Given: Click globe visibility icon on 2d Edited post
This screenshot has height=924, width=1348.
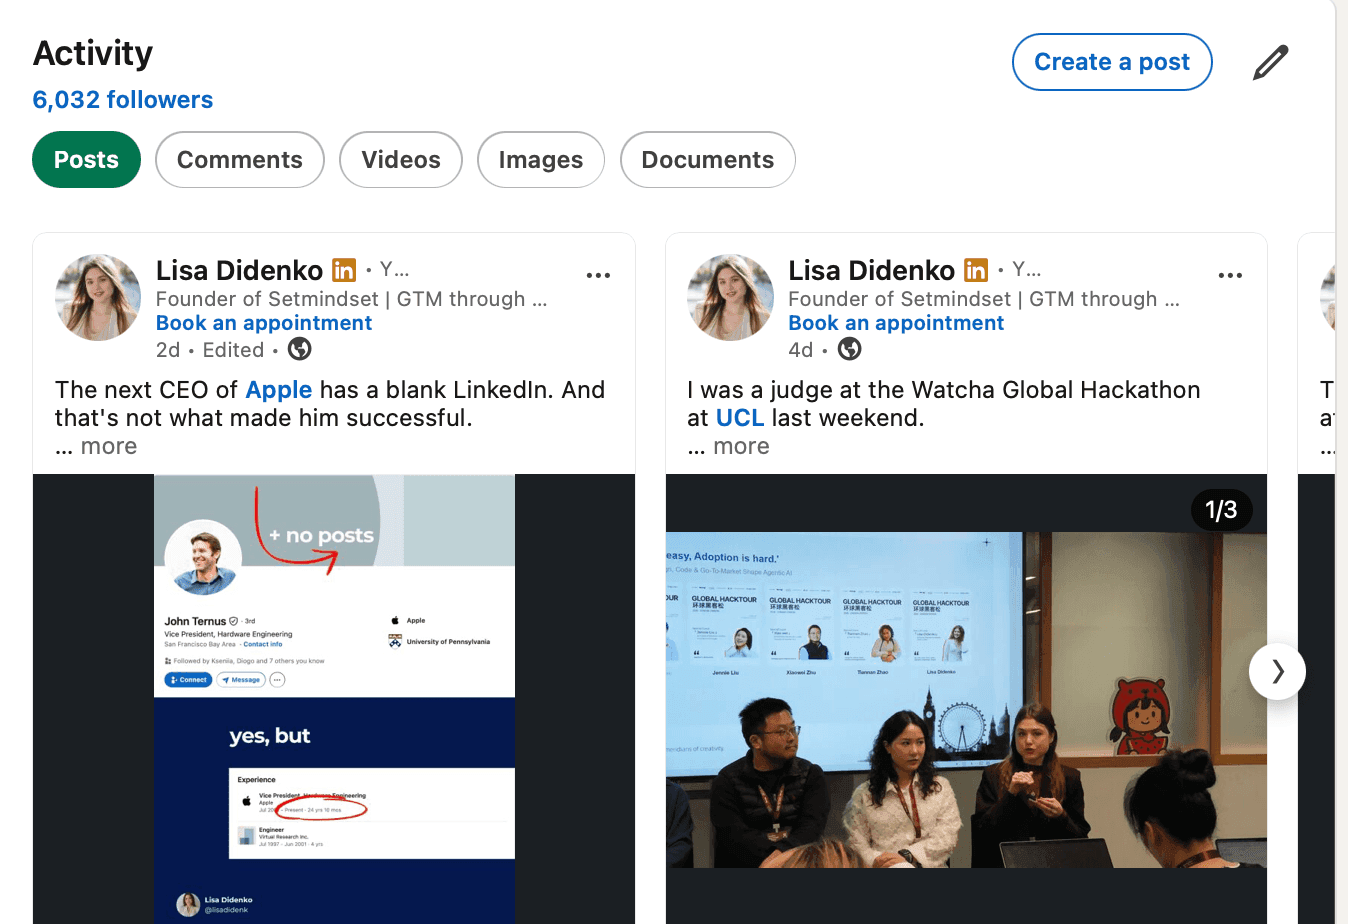Looking at the screenshot, I should [300, 349].
